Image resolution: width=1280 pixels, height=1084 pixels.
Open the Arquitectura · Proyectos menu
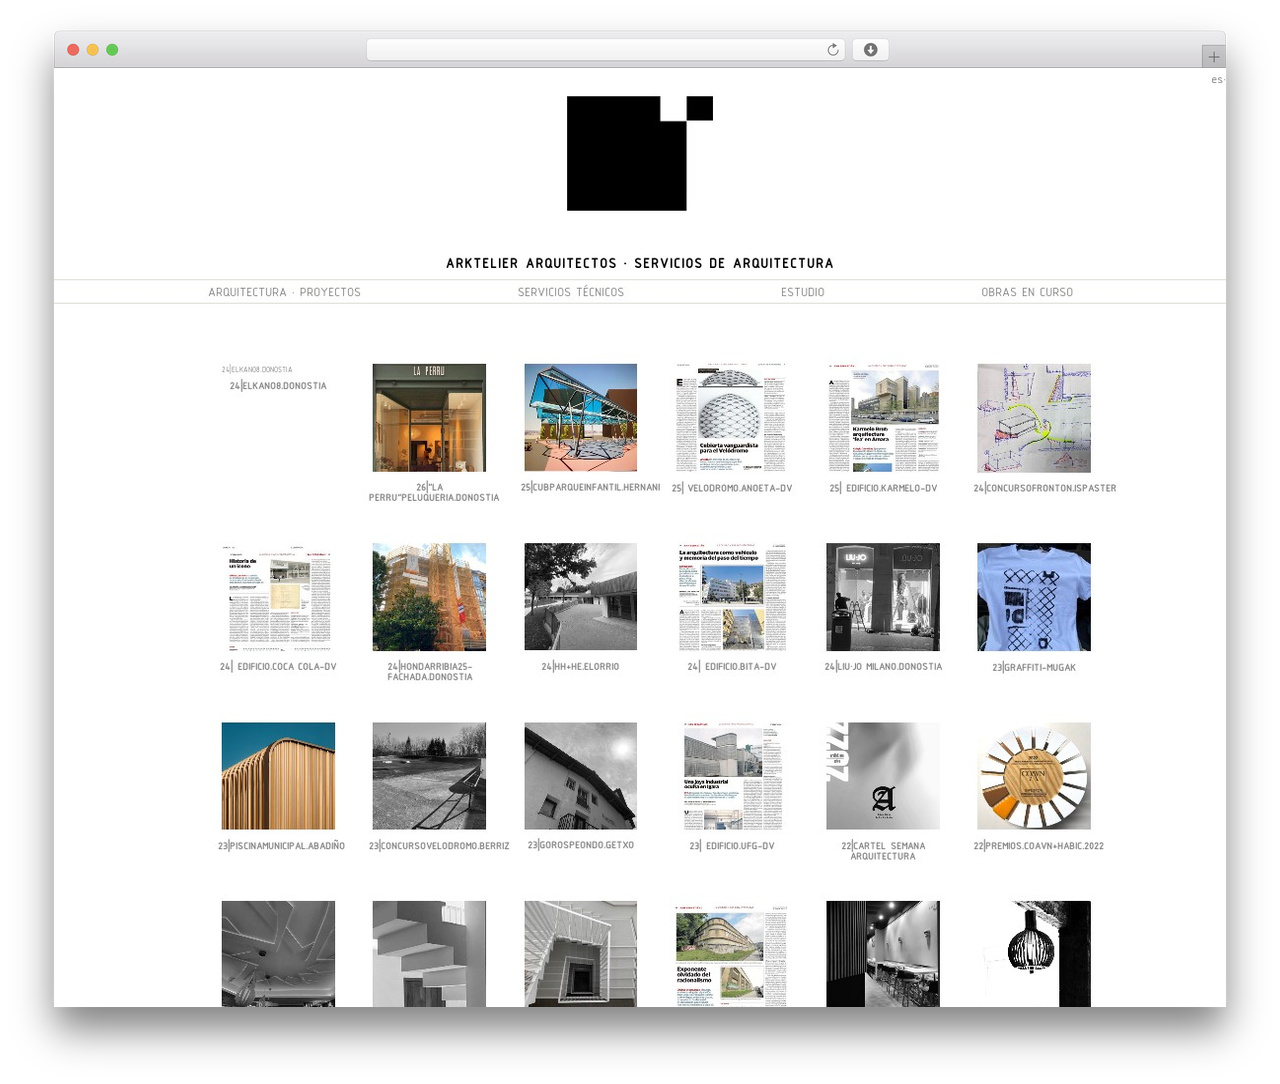(x=284, y=292)
